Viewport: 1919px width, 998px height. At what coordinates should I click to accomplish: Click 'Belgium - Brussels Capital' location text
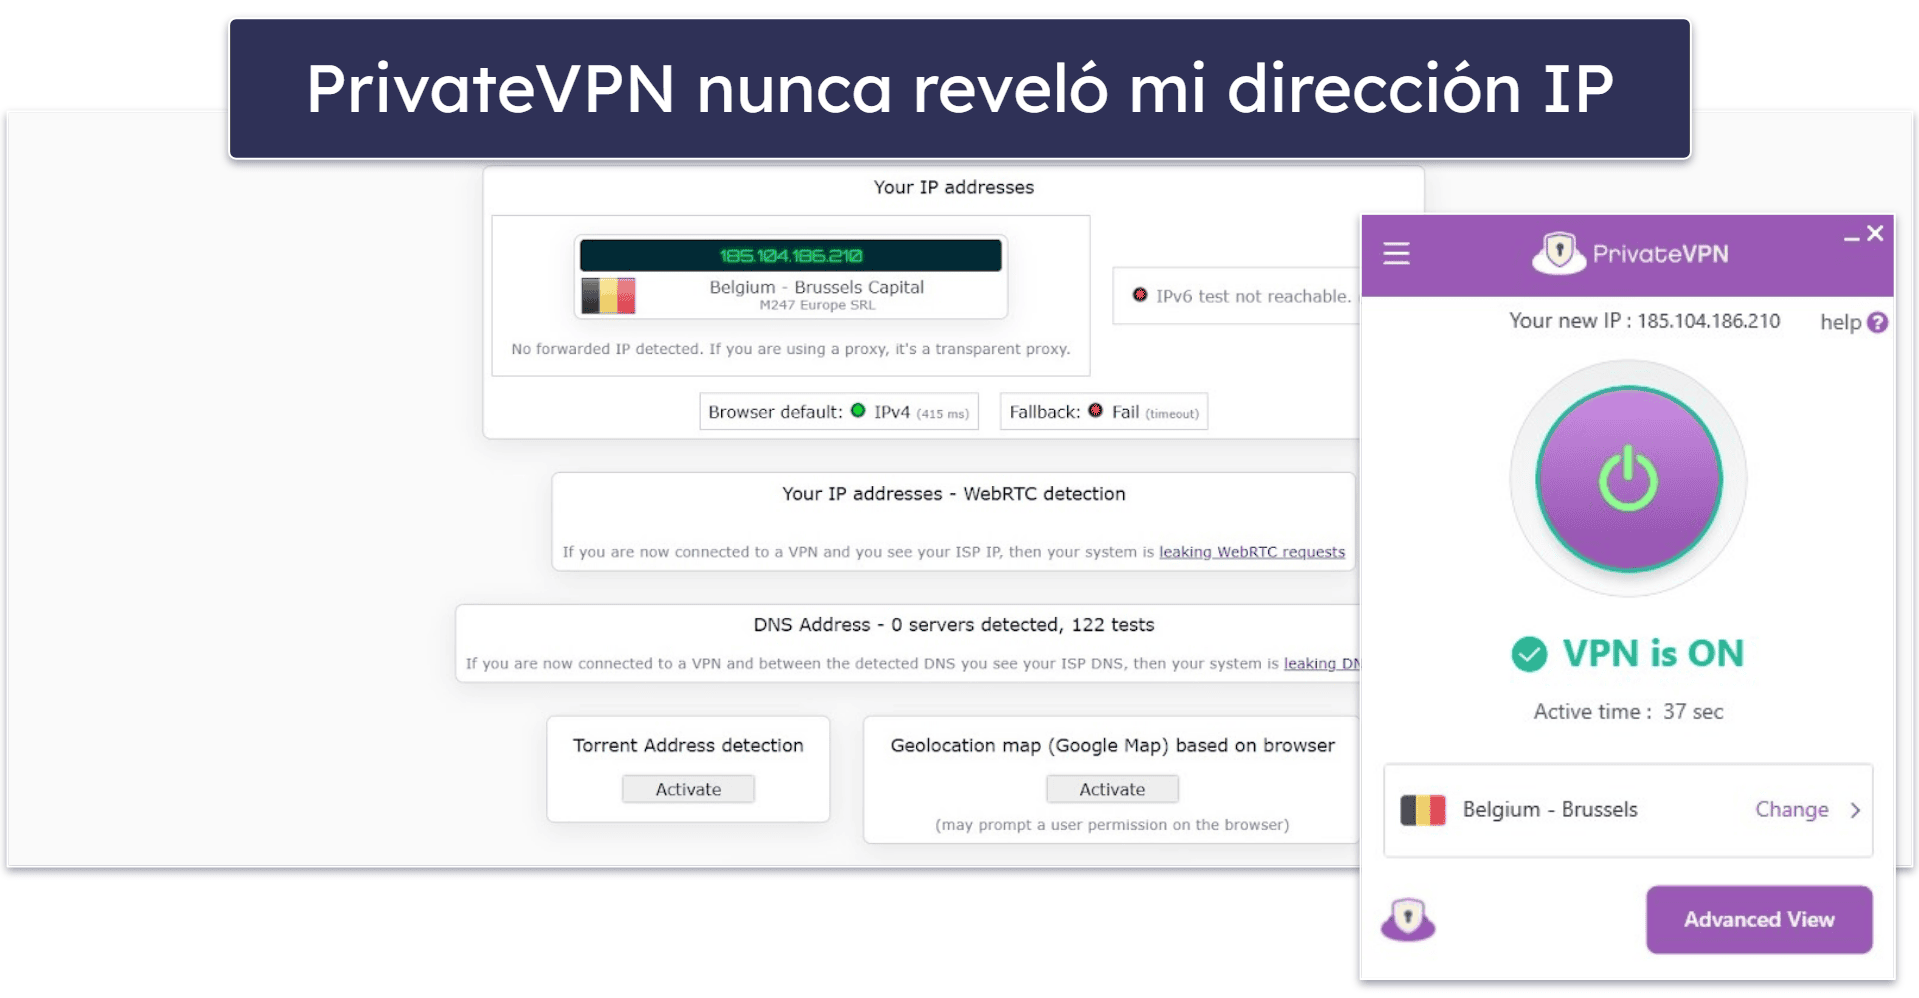817,287
